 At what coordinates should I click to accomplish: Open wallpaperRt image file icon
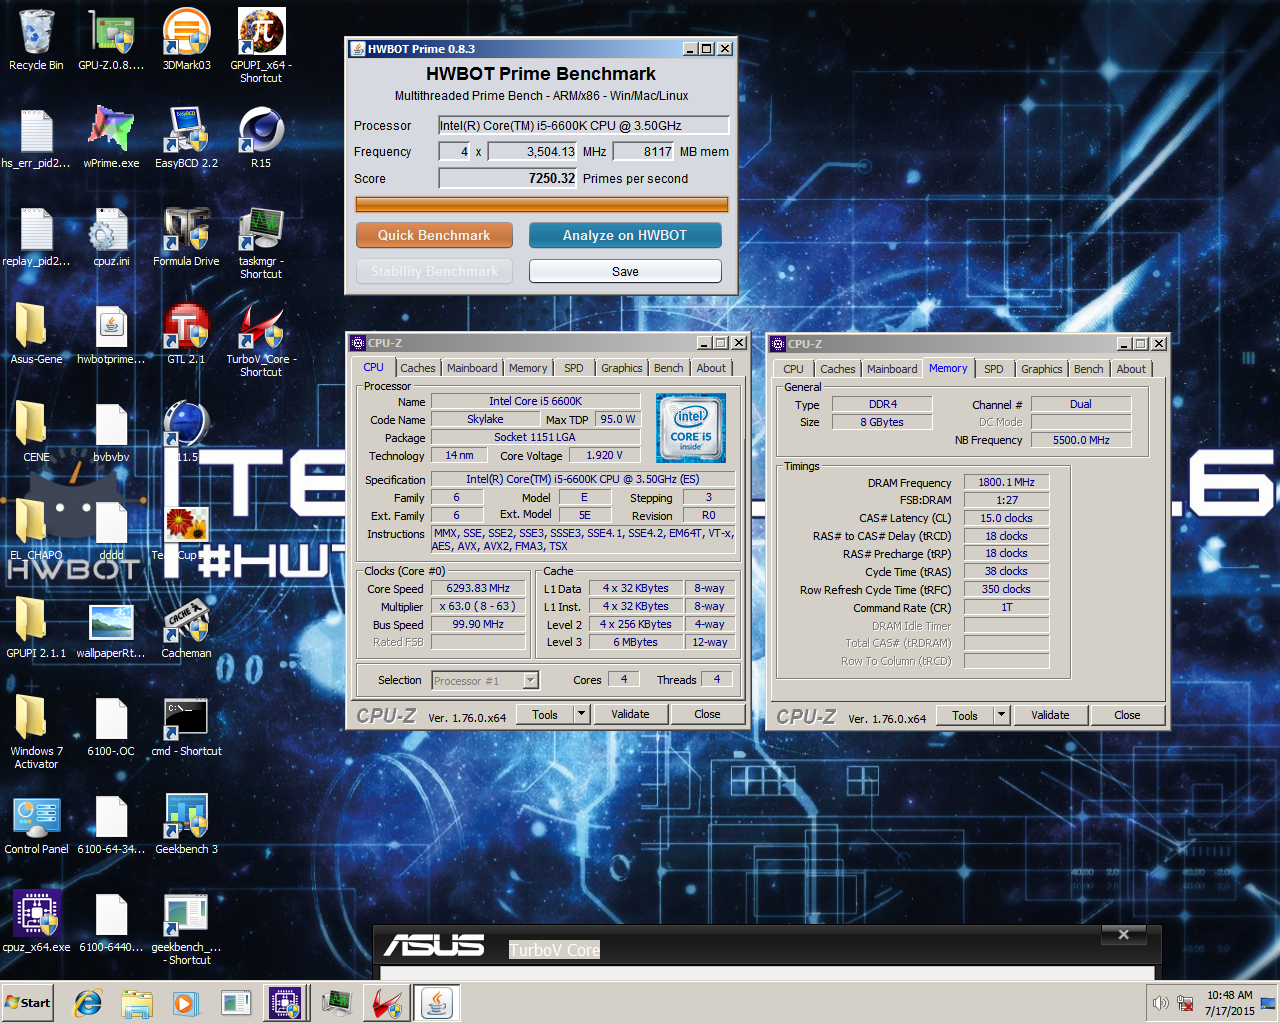(111, 628)
